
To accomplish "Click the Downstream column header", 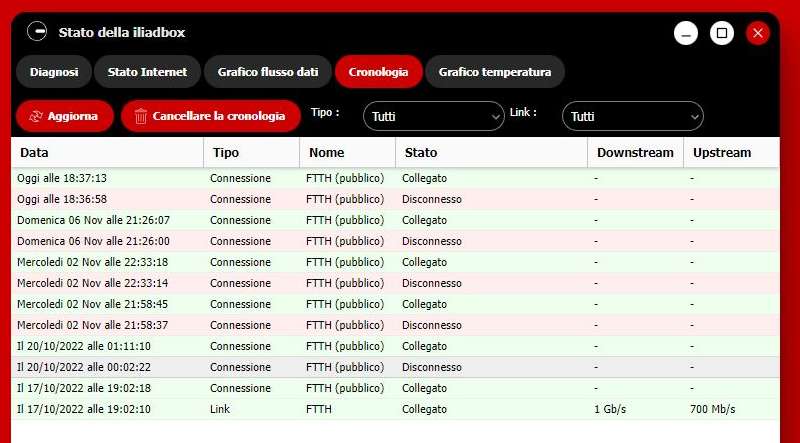I will pos(634,153).
